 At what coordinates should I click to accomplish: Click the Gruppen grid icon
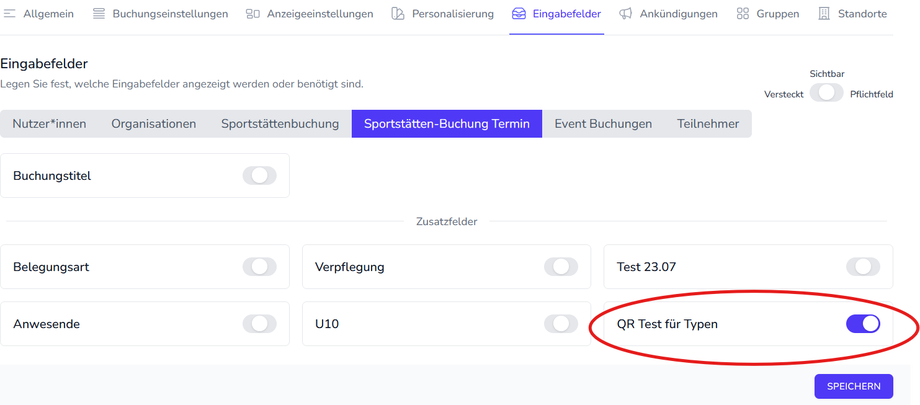click(x=743, y=14)
